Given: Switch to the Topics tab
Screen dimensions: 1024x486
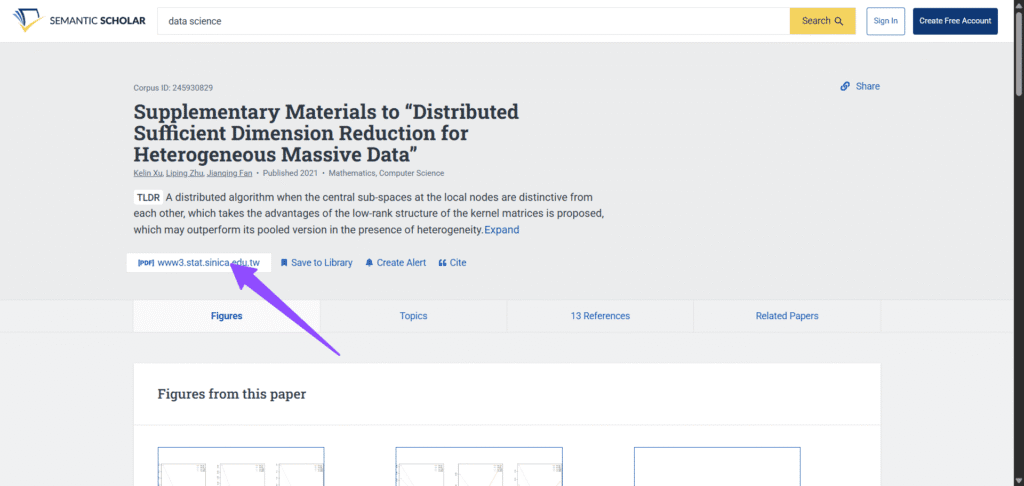Looking at the screenshot, I should click(413, 316).
